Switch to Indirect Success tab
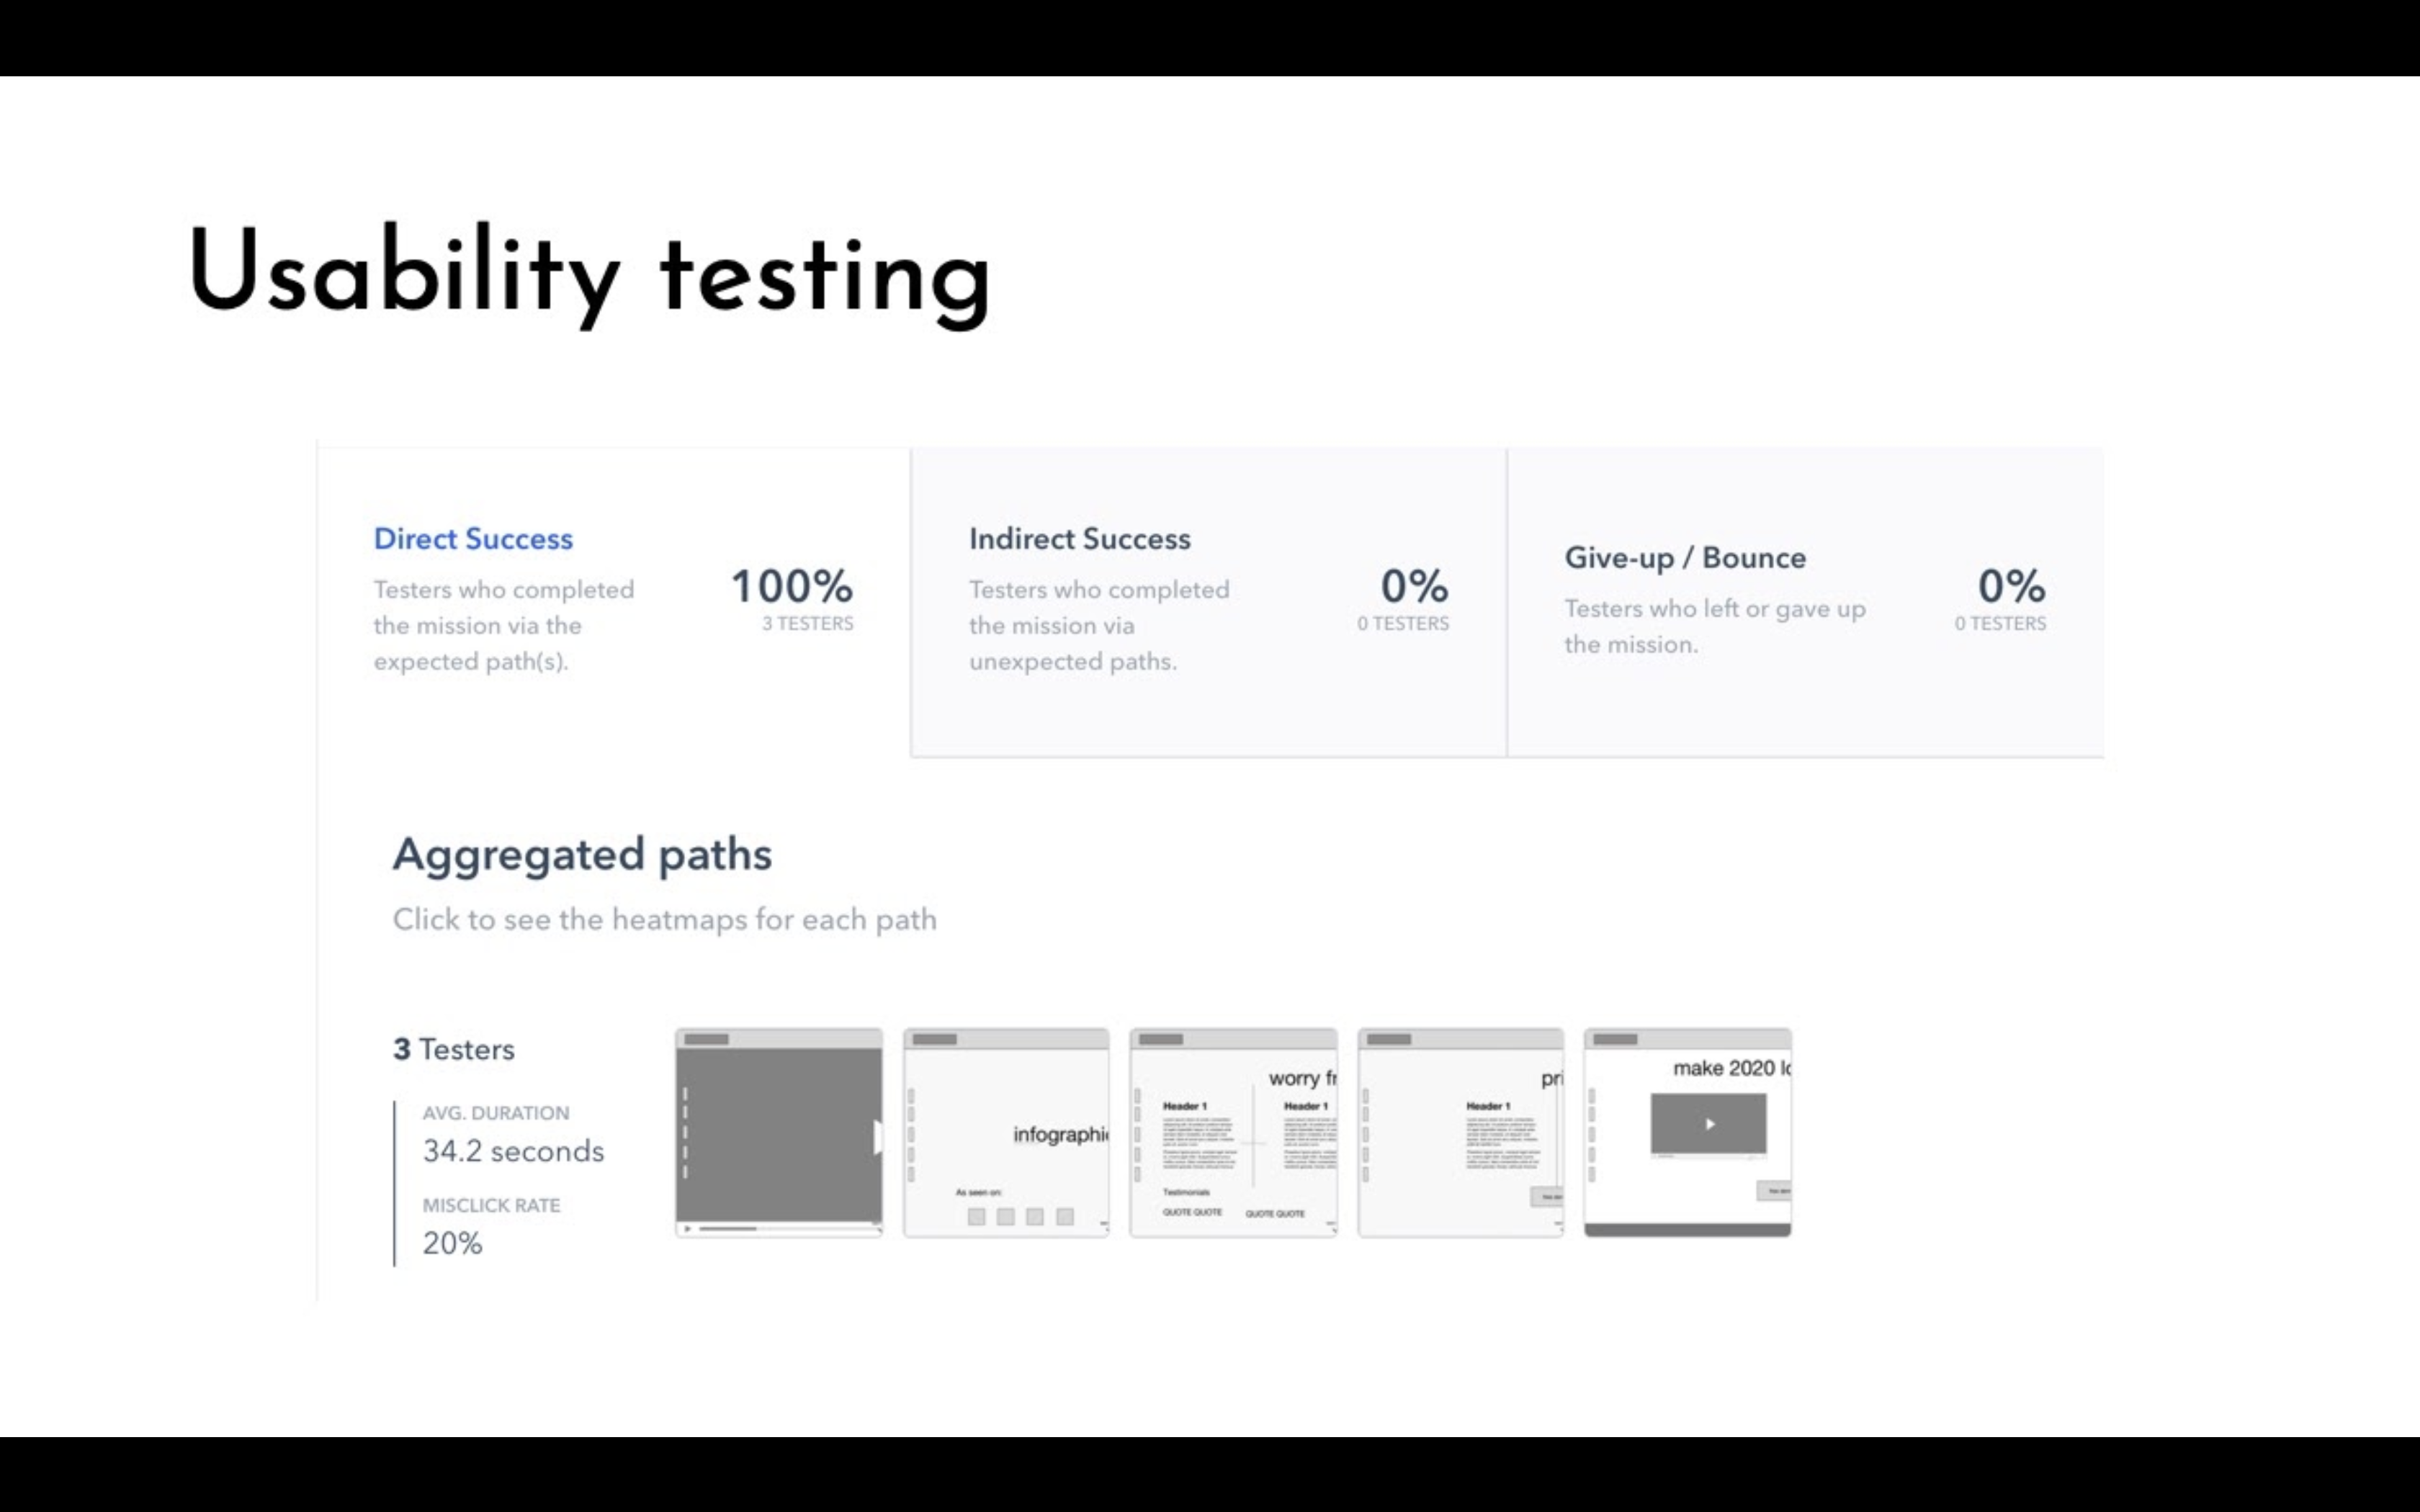Screen dimensions: 2420x1512 tap(1079, 539)
